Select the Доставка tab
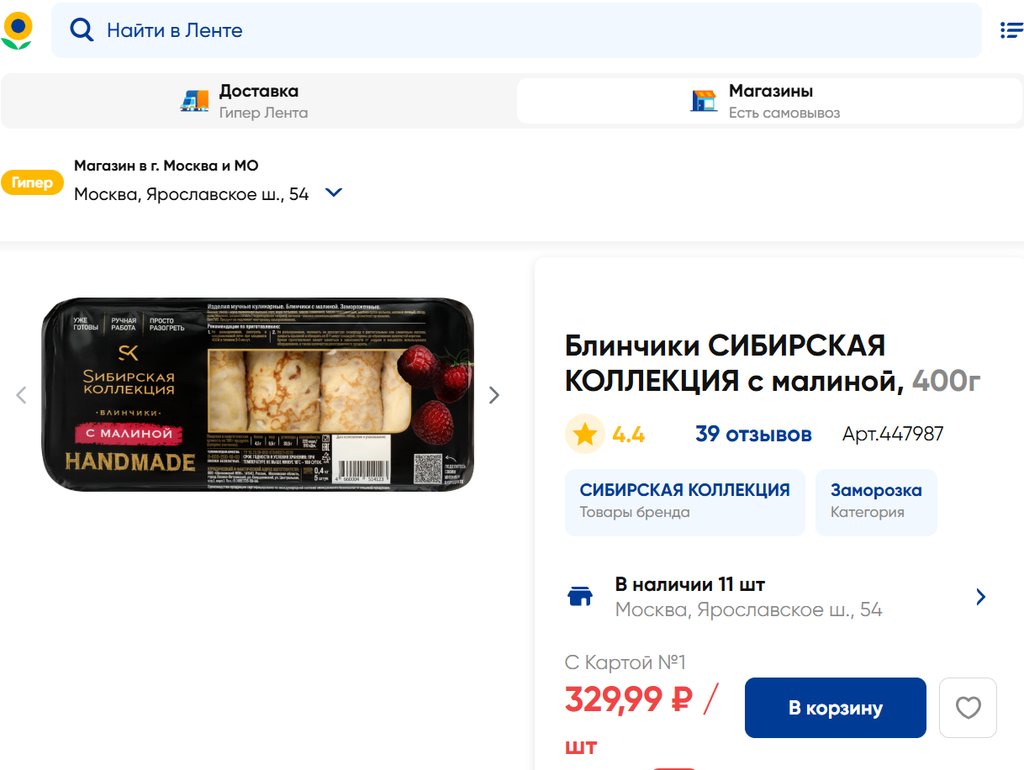1024x770 pixels. tap(259, 101)
